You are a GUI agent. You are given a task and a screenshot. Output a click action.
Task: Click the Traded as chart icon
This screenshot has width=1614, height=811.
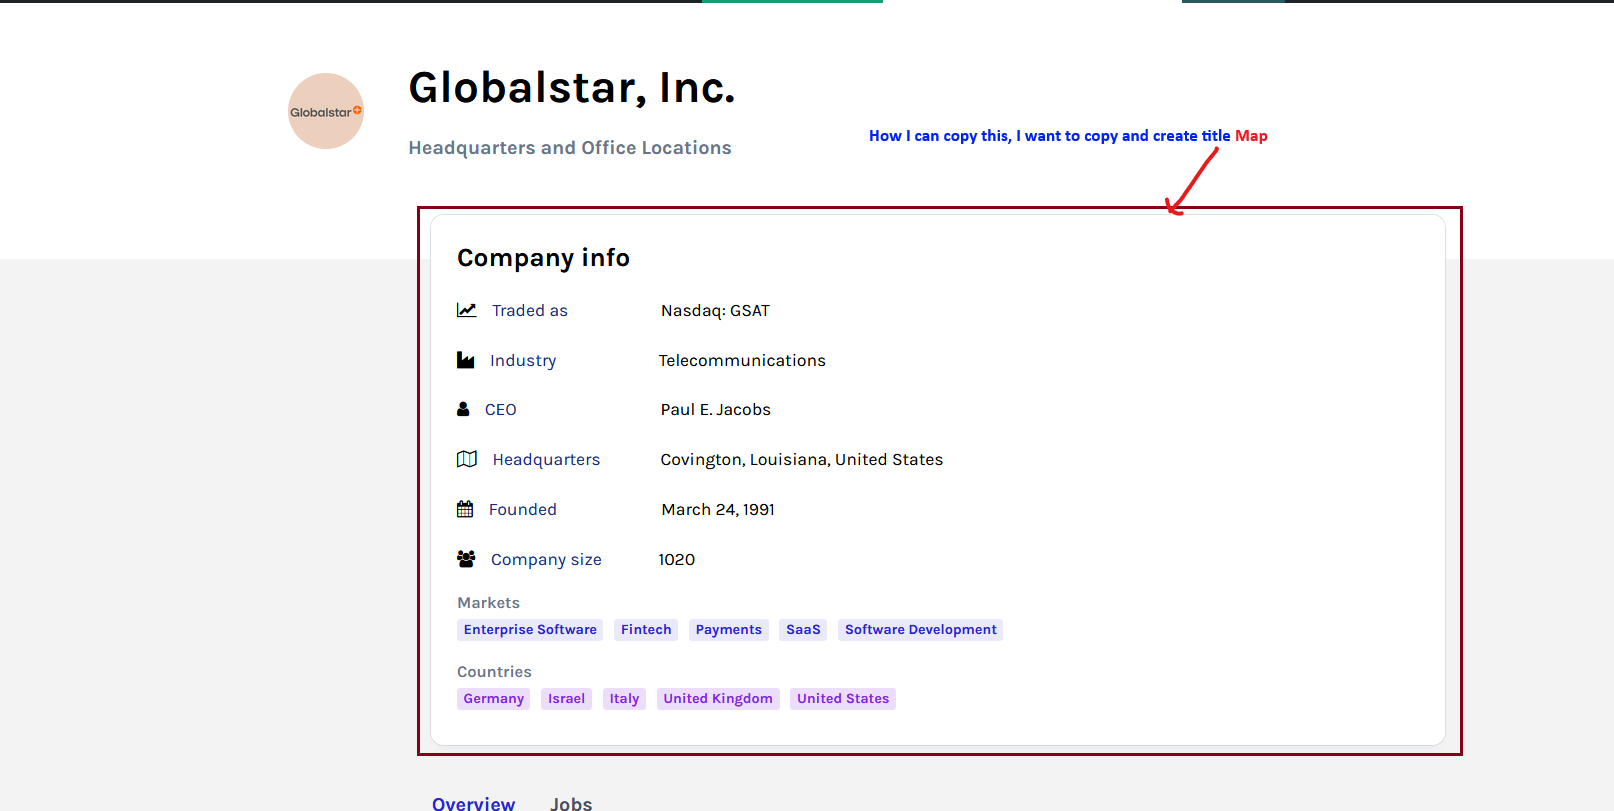(x=467, y=310)
